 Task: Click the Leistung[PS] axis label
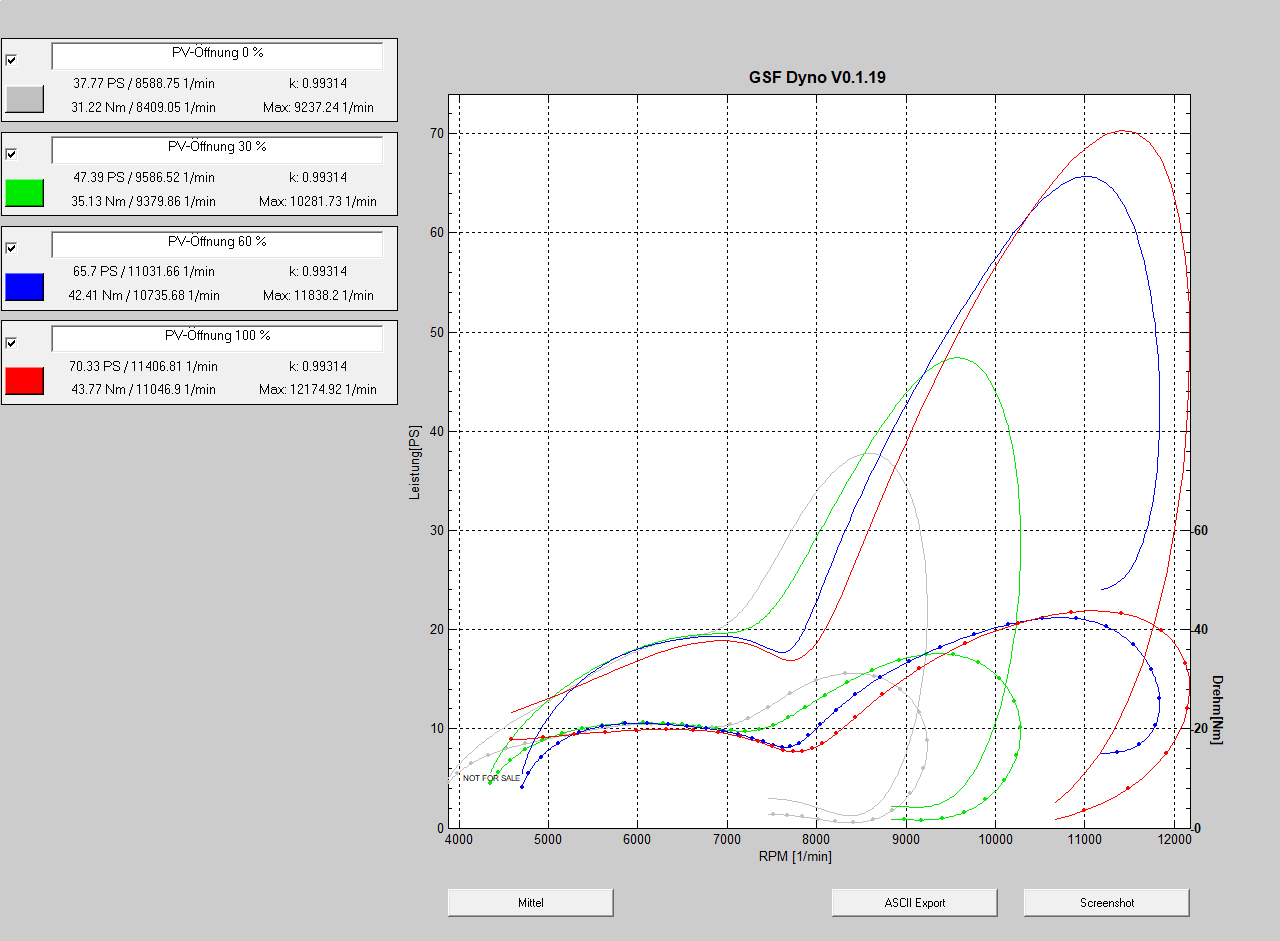414,463
